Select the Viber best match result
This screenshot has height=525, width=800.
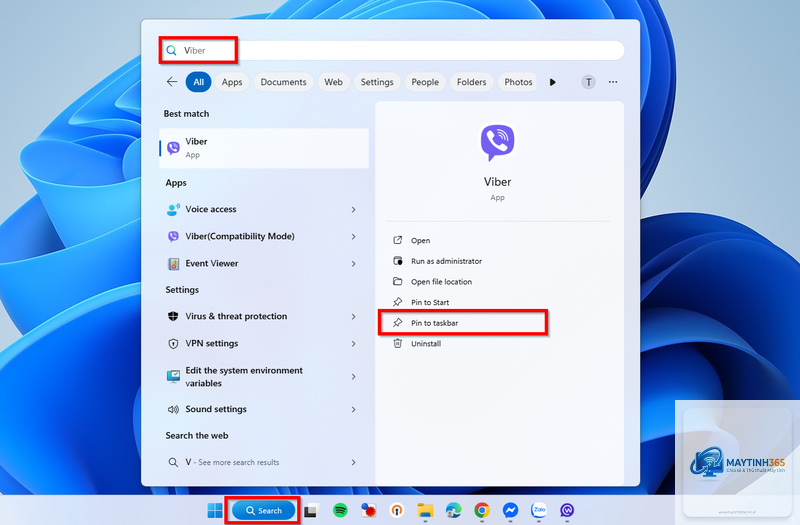coord(264,148)
